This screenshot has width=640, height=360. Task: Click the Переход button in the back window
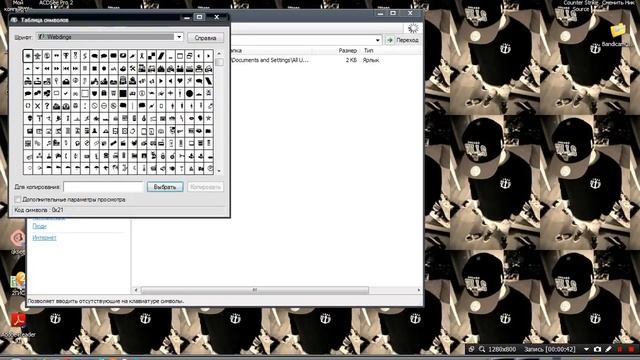click(x=403, y=40)
